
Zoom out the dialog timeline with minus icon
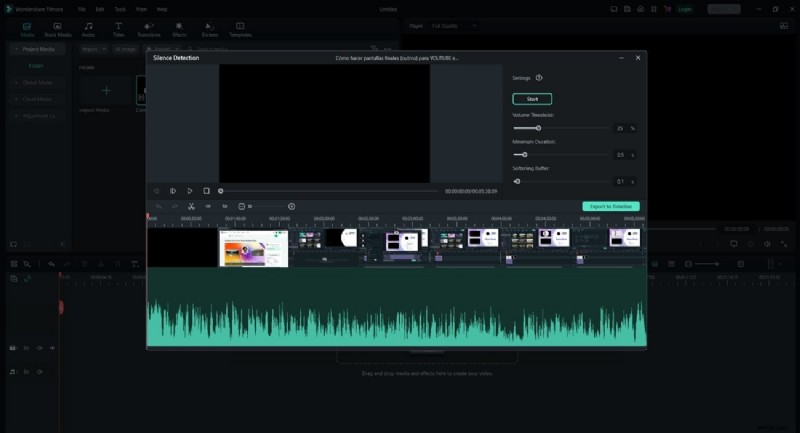click(x=241, y=207)
